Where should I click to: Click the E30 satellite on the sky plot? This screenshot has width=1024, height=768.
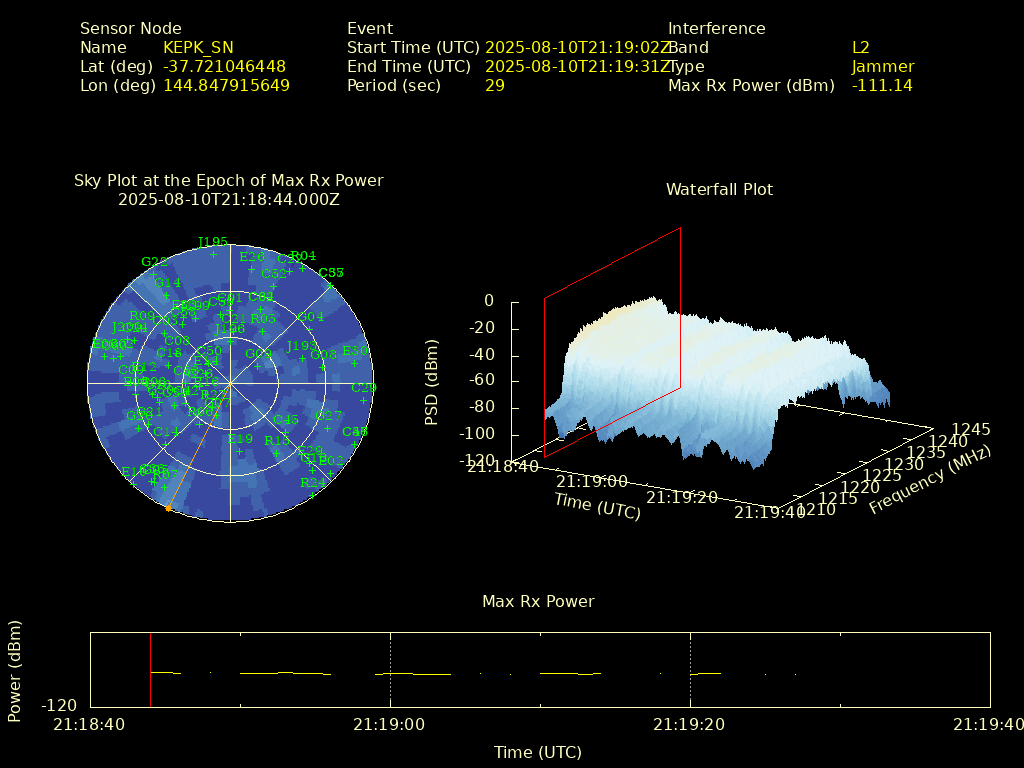[355, 363]
